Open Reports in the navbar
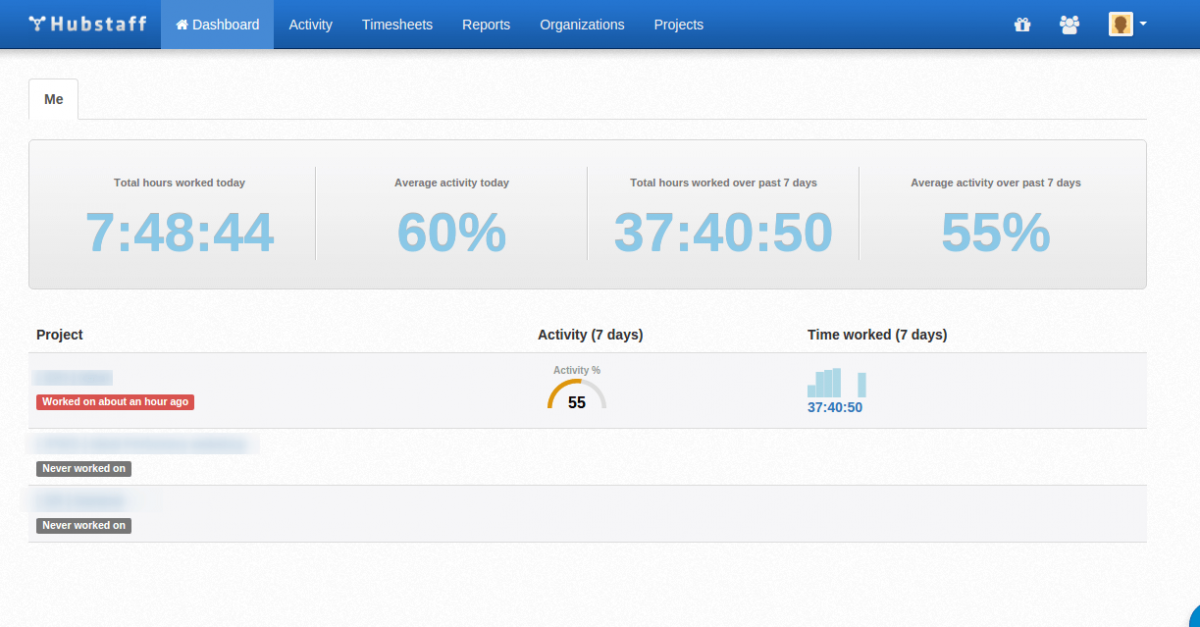 pyautogui.click(x=486, y=24)
